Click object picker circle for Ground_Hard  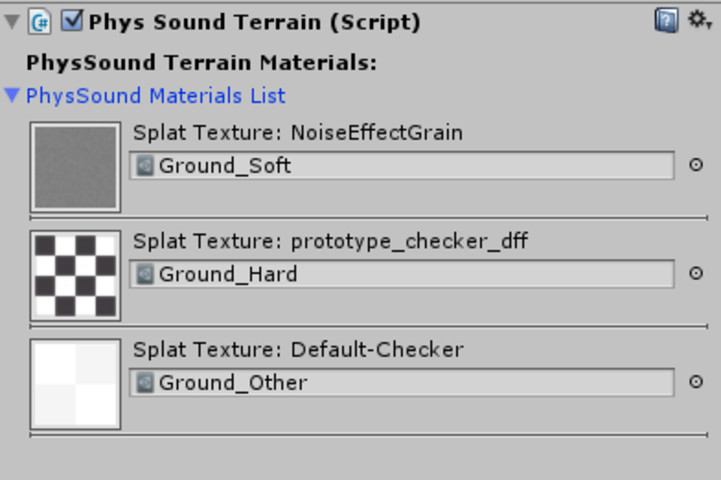coord(697,273)
